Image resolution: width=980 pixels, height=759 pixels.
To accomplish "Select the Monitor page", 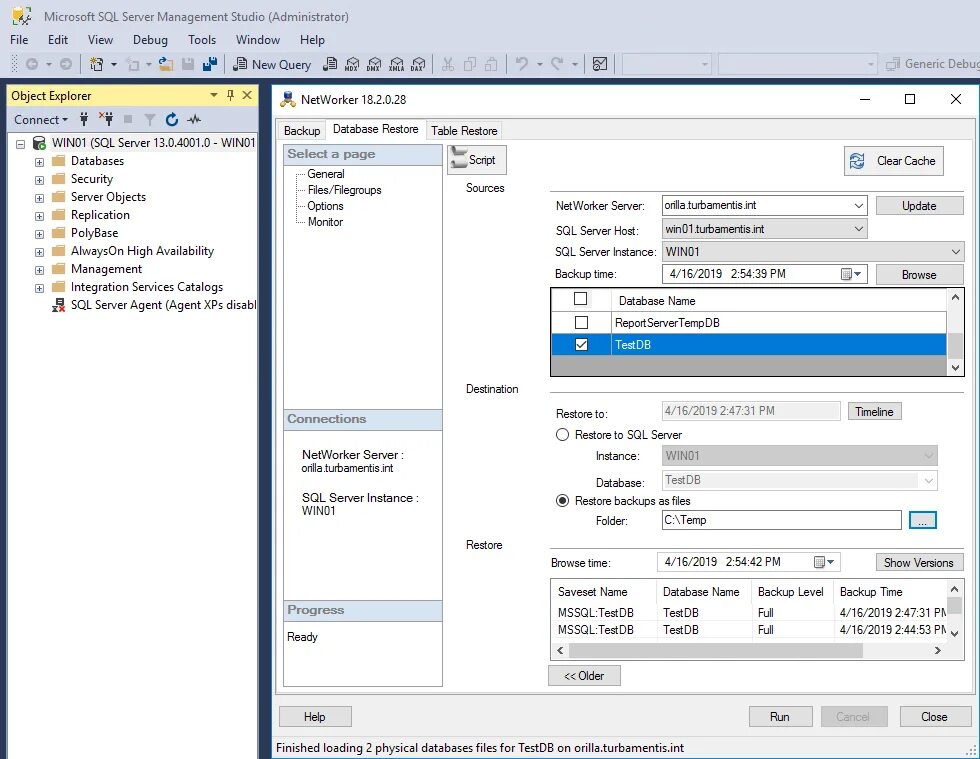I will pos(325,222).
